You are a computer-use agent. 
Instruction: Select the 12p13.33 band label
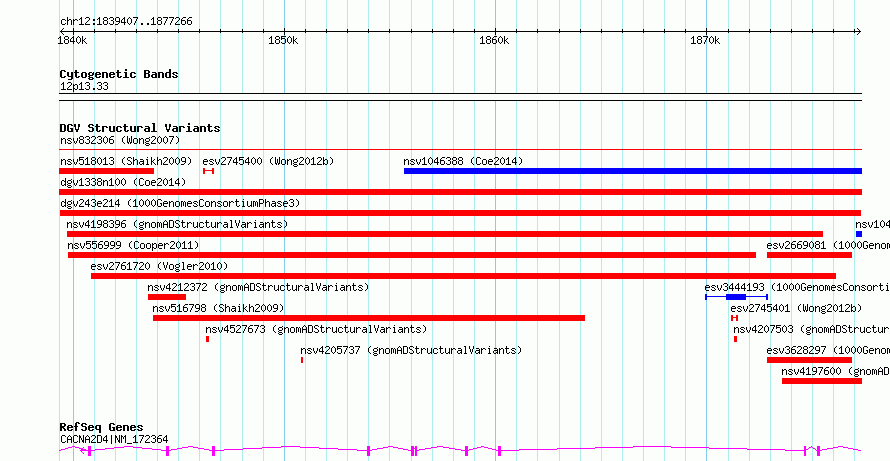coord(84,87)
